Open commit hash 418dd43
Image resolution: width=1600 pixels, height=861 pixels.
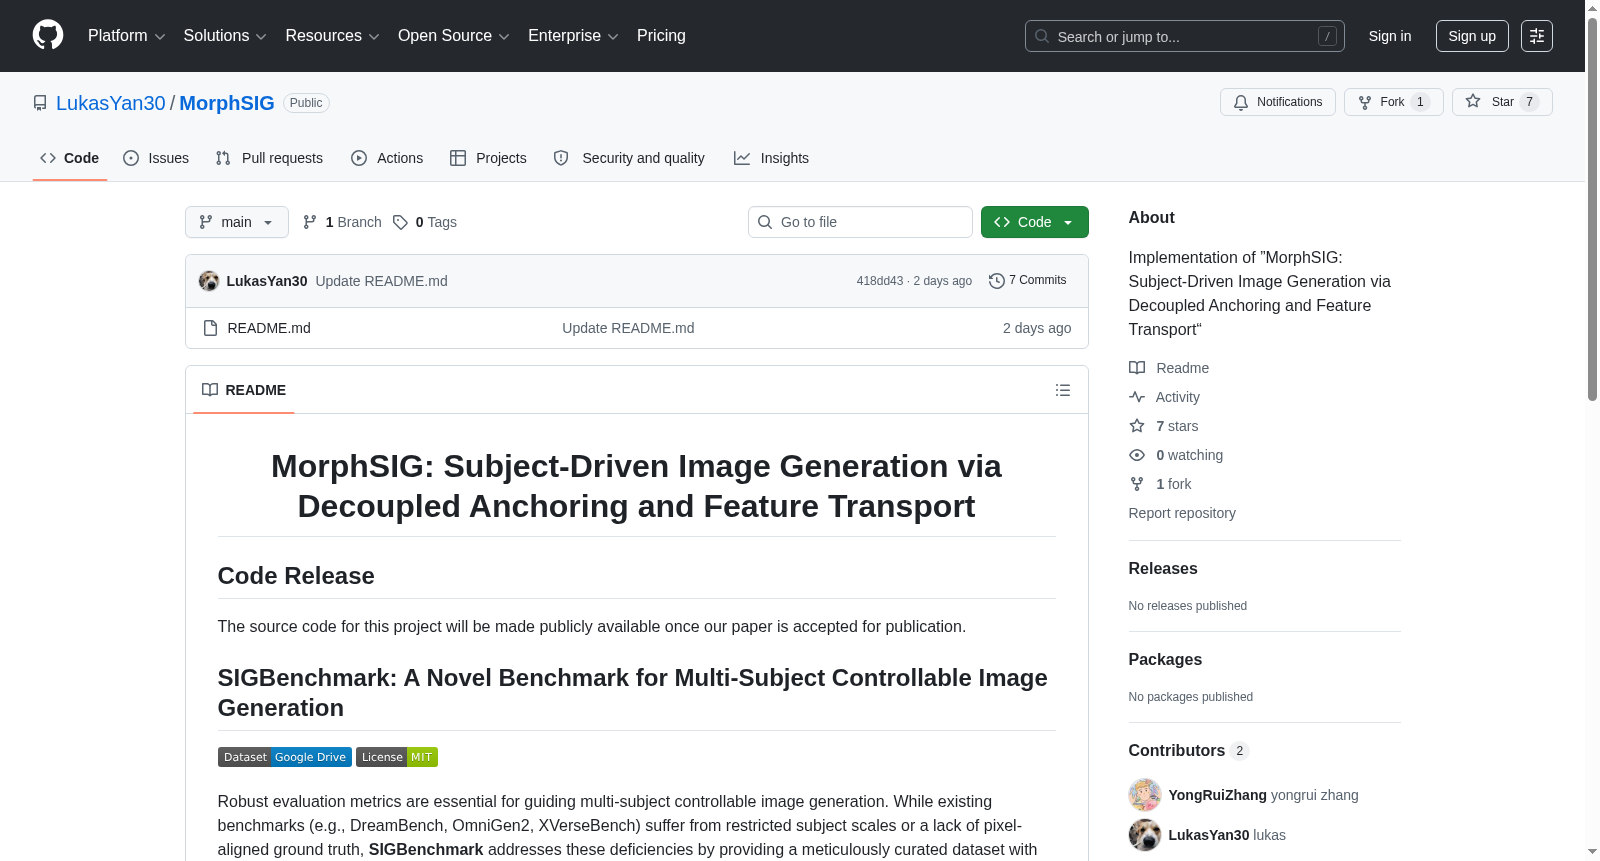coord(879,281)
